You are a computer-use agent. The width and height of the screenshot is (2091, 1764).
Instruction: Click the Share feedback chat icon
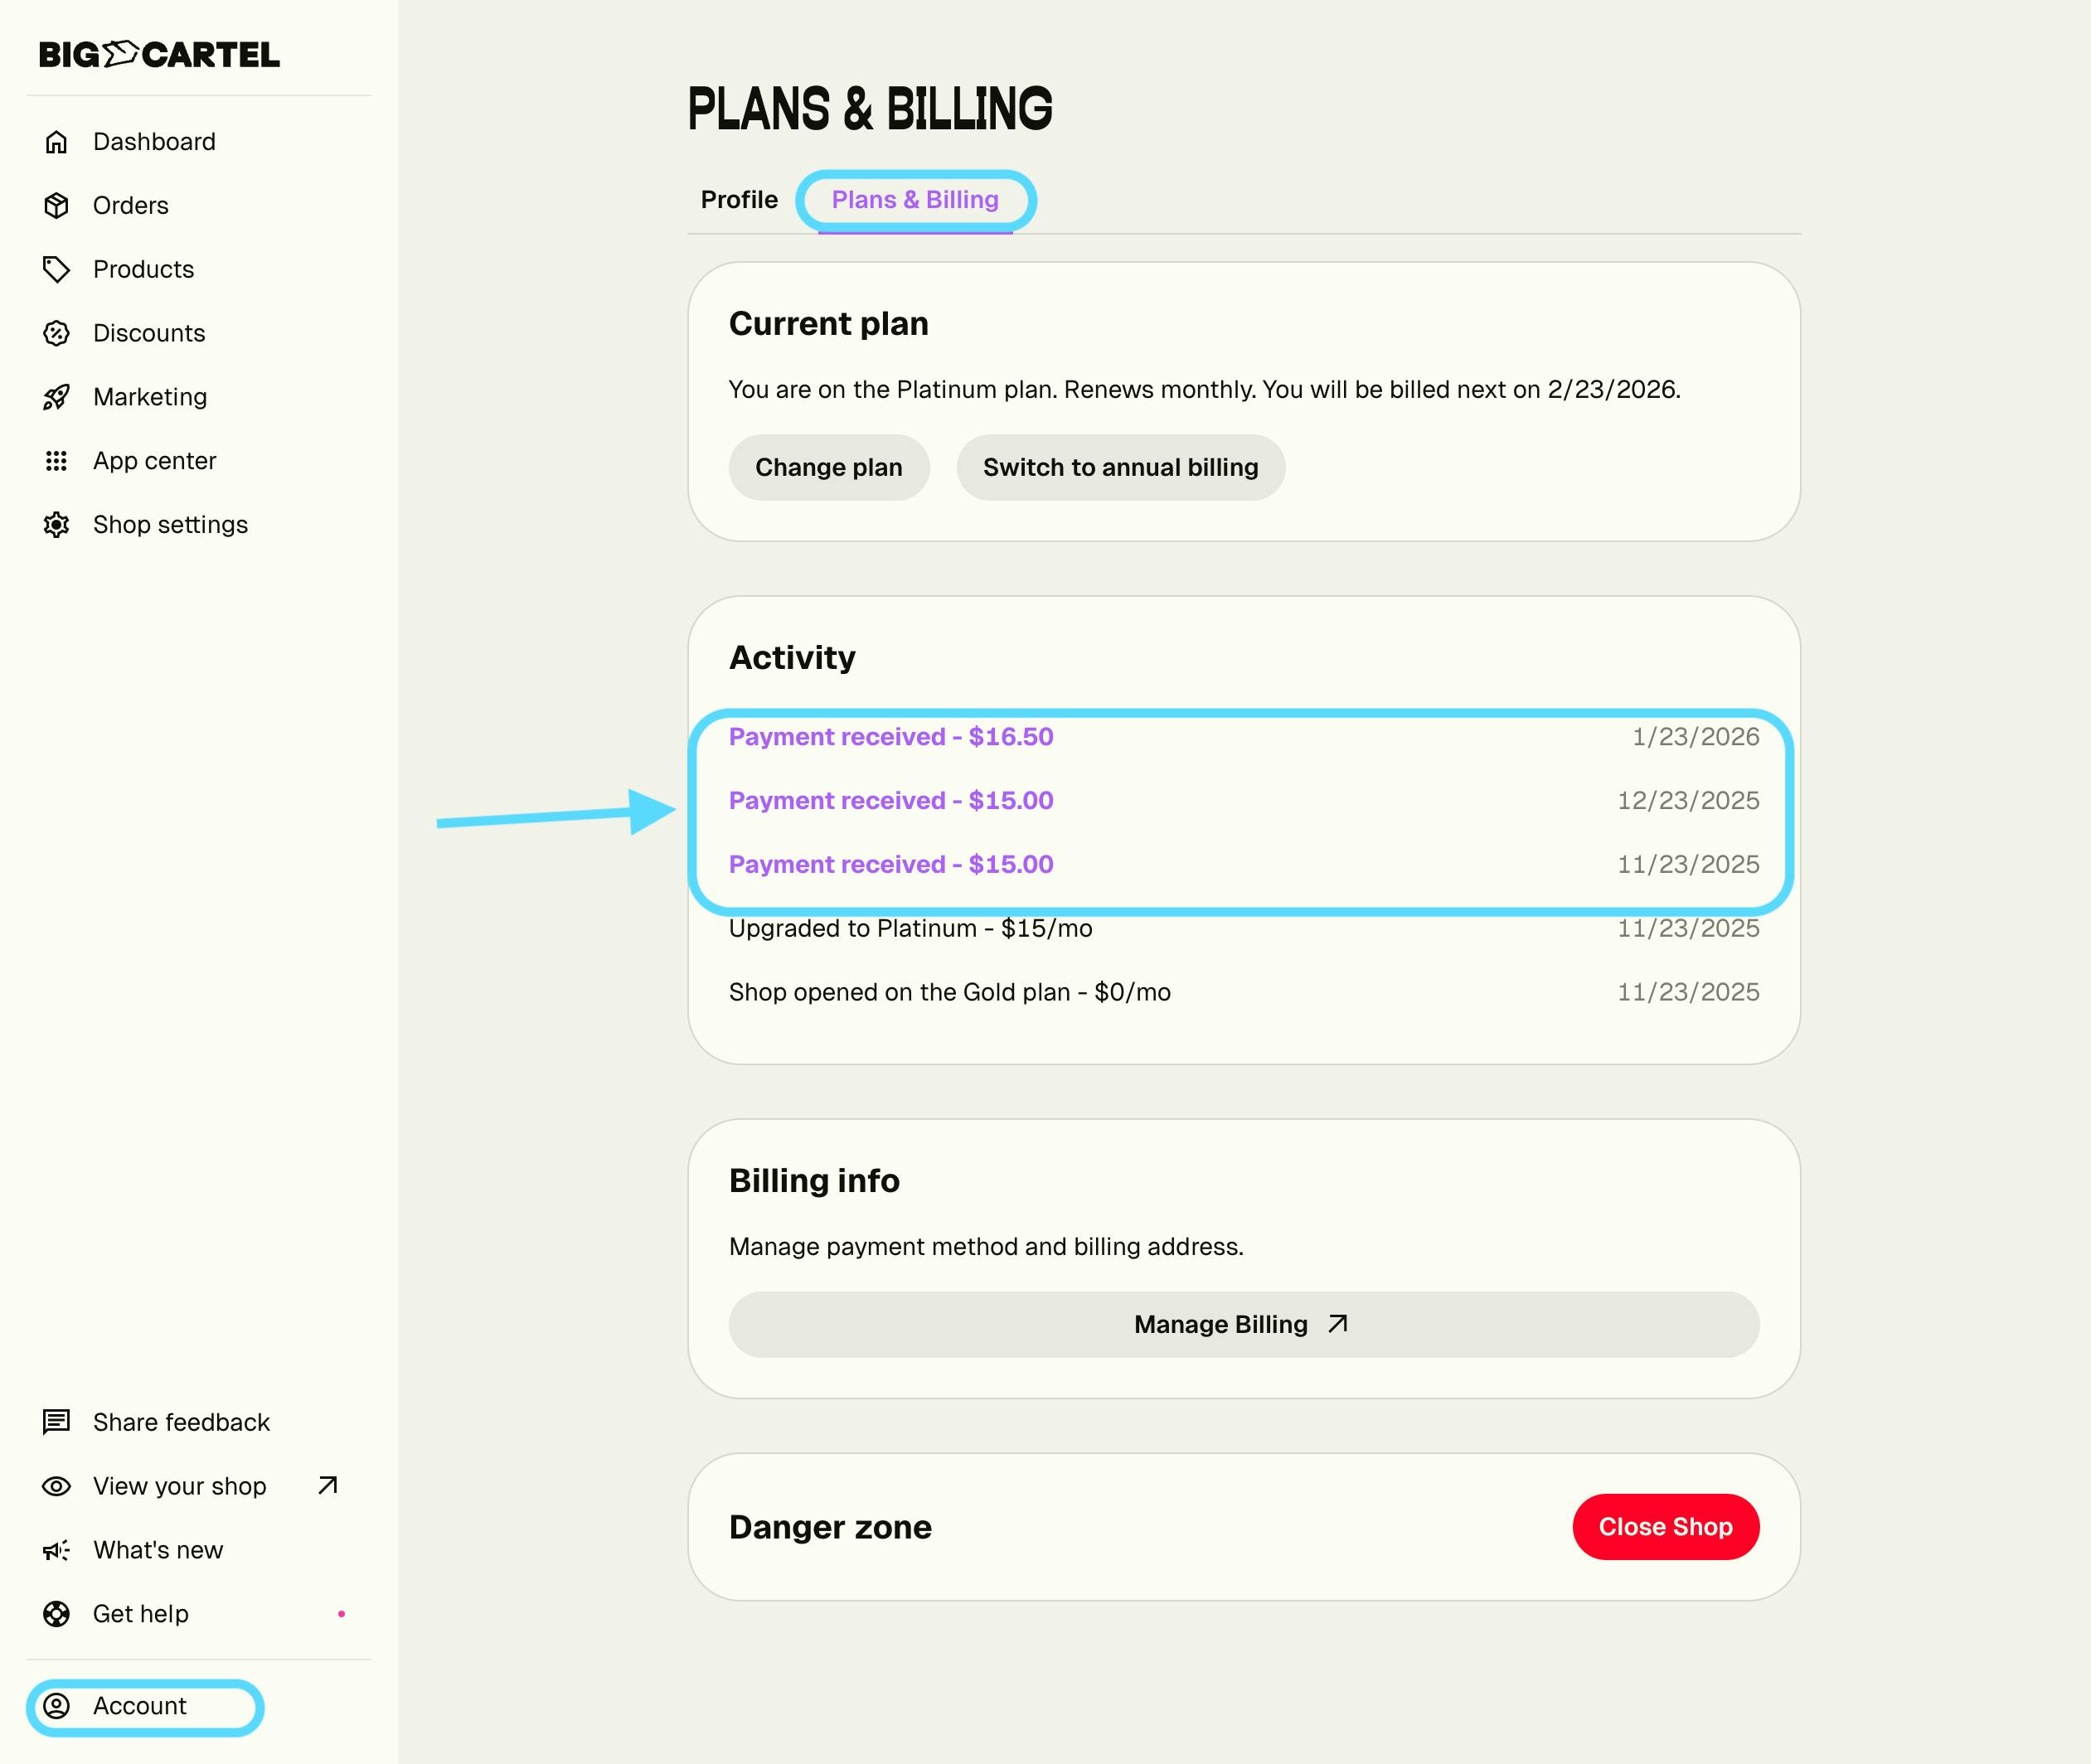[56, 1422]
